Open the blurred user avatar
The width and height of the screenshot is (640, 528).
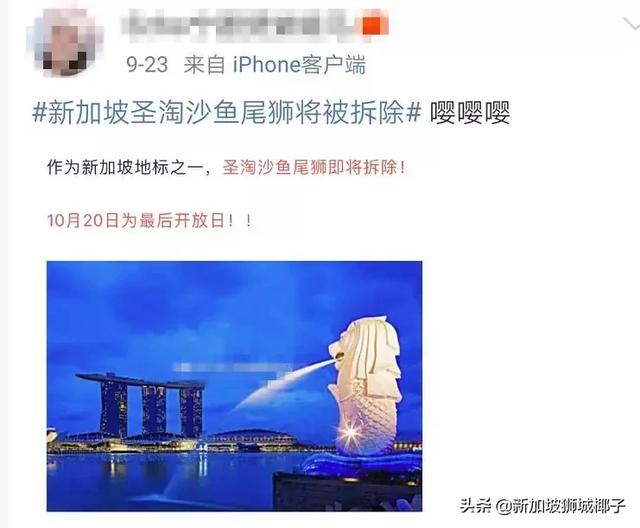pyautogui.click(x=65, y=42)
